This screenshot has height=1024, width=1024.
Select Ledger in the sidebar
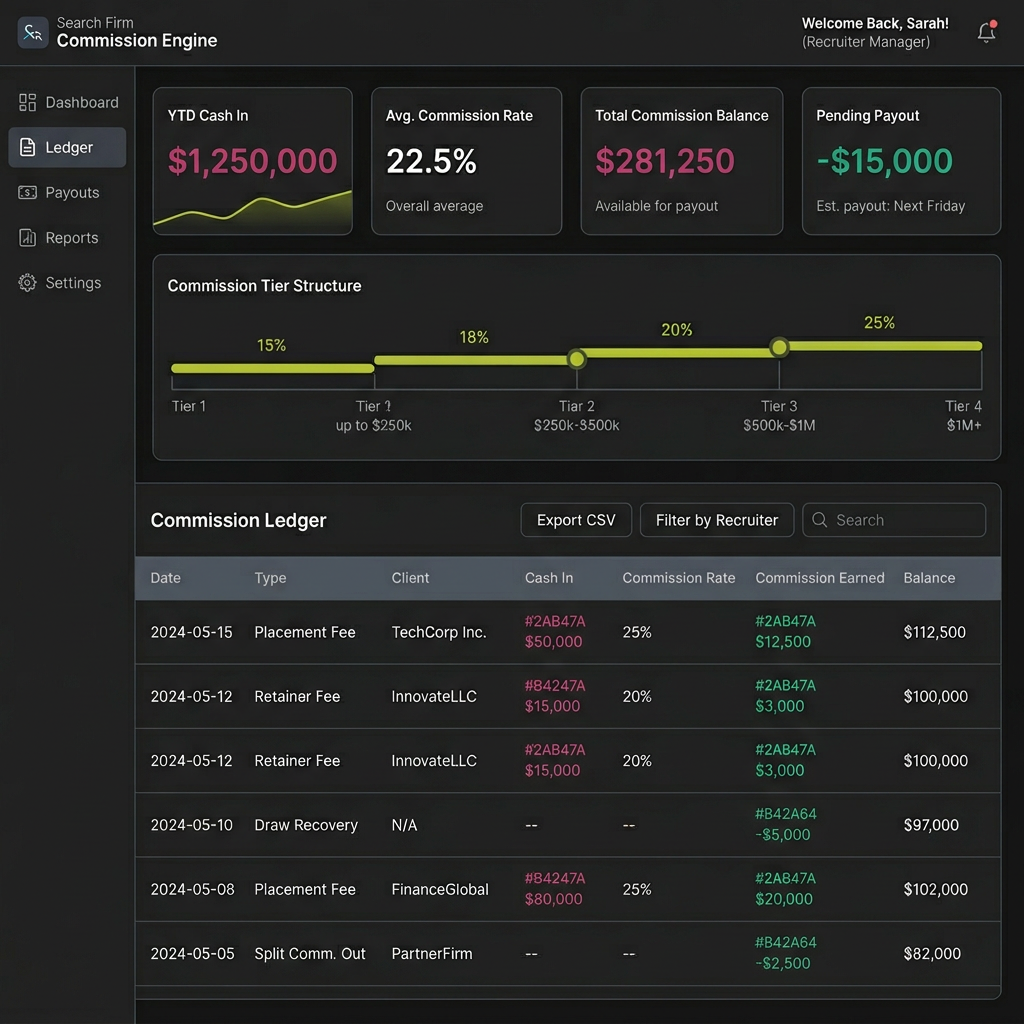click(67, 148)
